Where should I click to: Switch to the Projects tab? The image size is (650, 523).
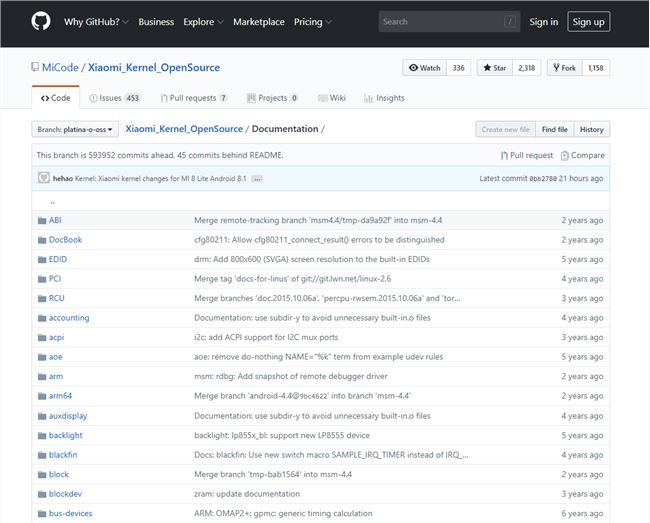coord(272,98)
